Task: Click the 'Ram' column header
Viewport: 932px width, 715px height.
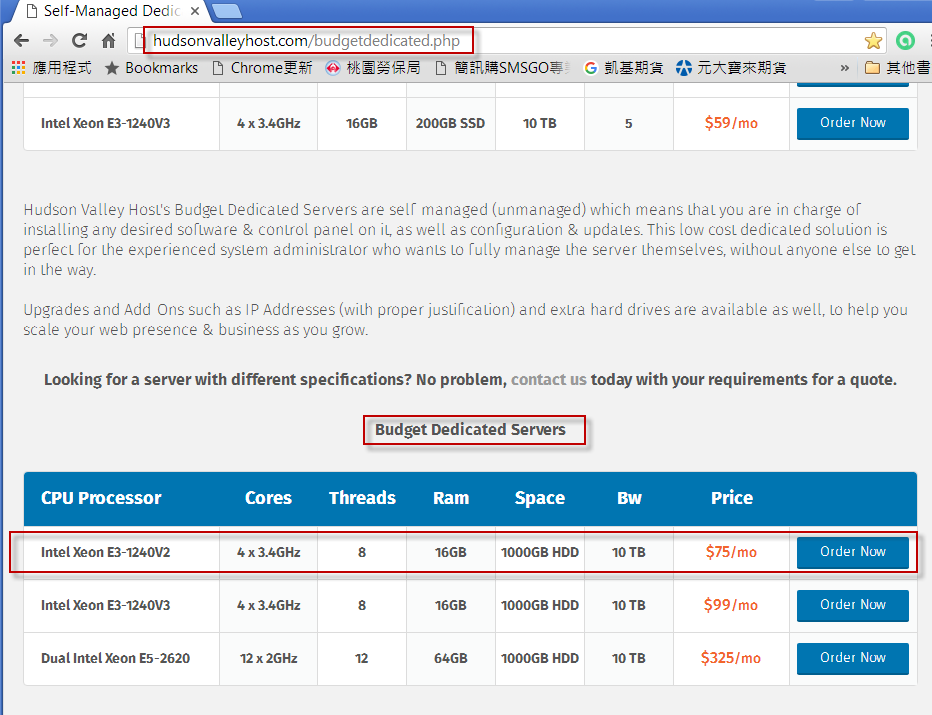Action: 451,497
